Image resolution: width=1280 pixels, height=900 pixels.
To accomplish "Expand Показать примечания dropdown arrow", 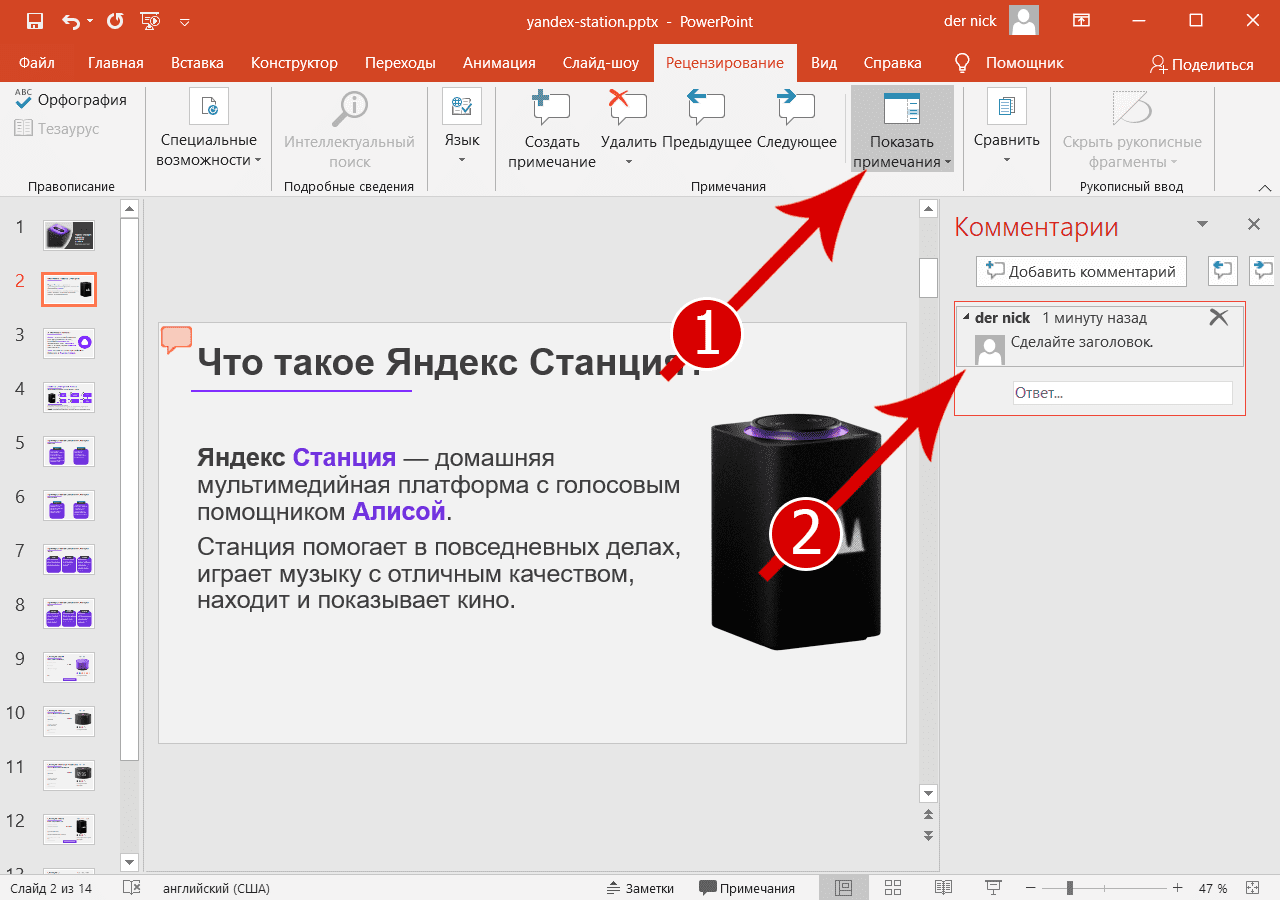I will click(x=947, y=162).
